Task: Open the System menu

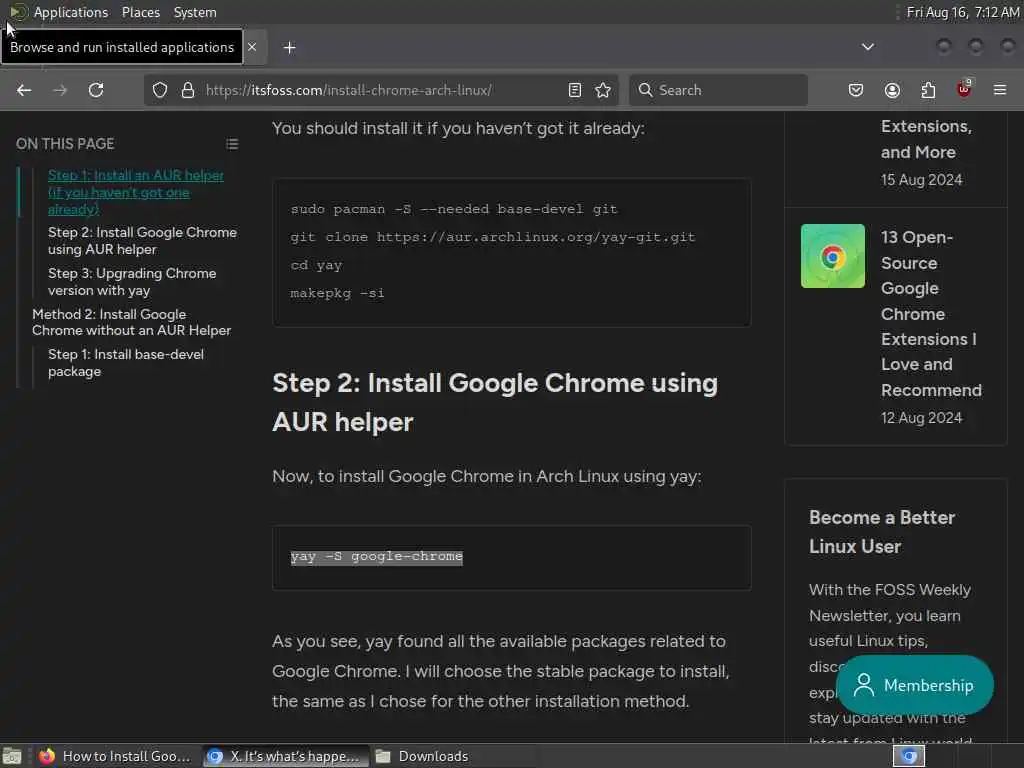Action: click(x=195, y=12)
